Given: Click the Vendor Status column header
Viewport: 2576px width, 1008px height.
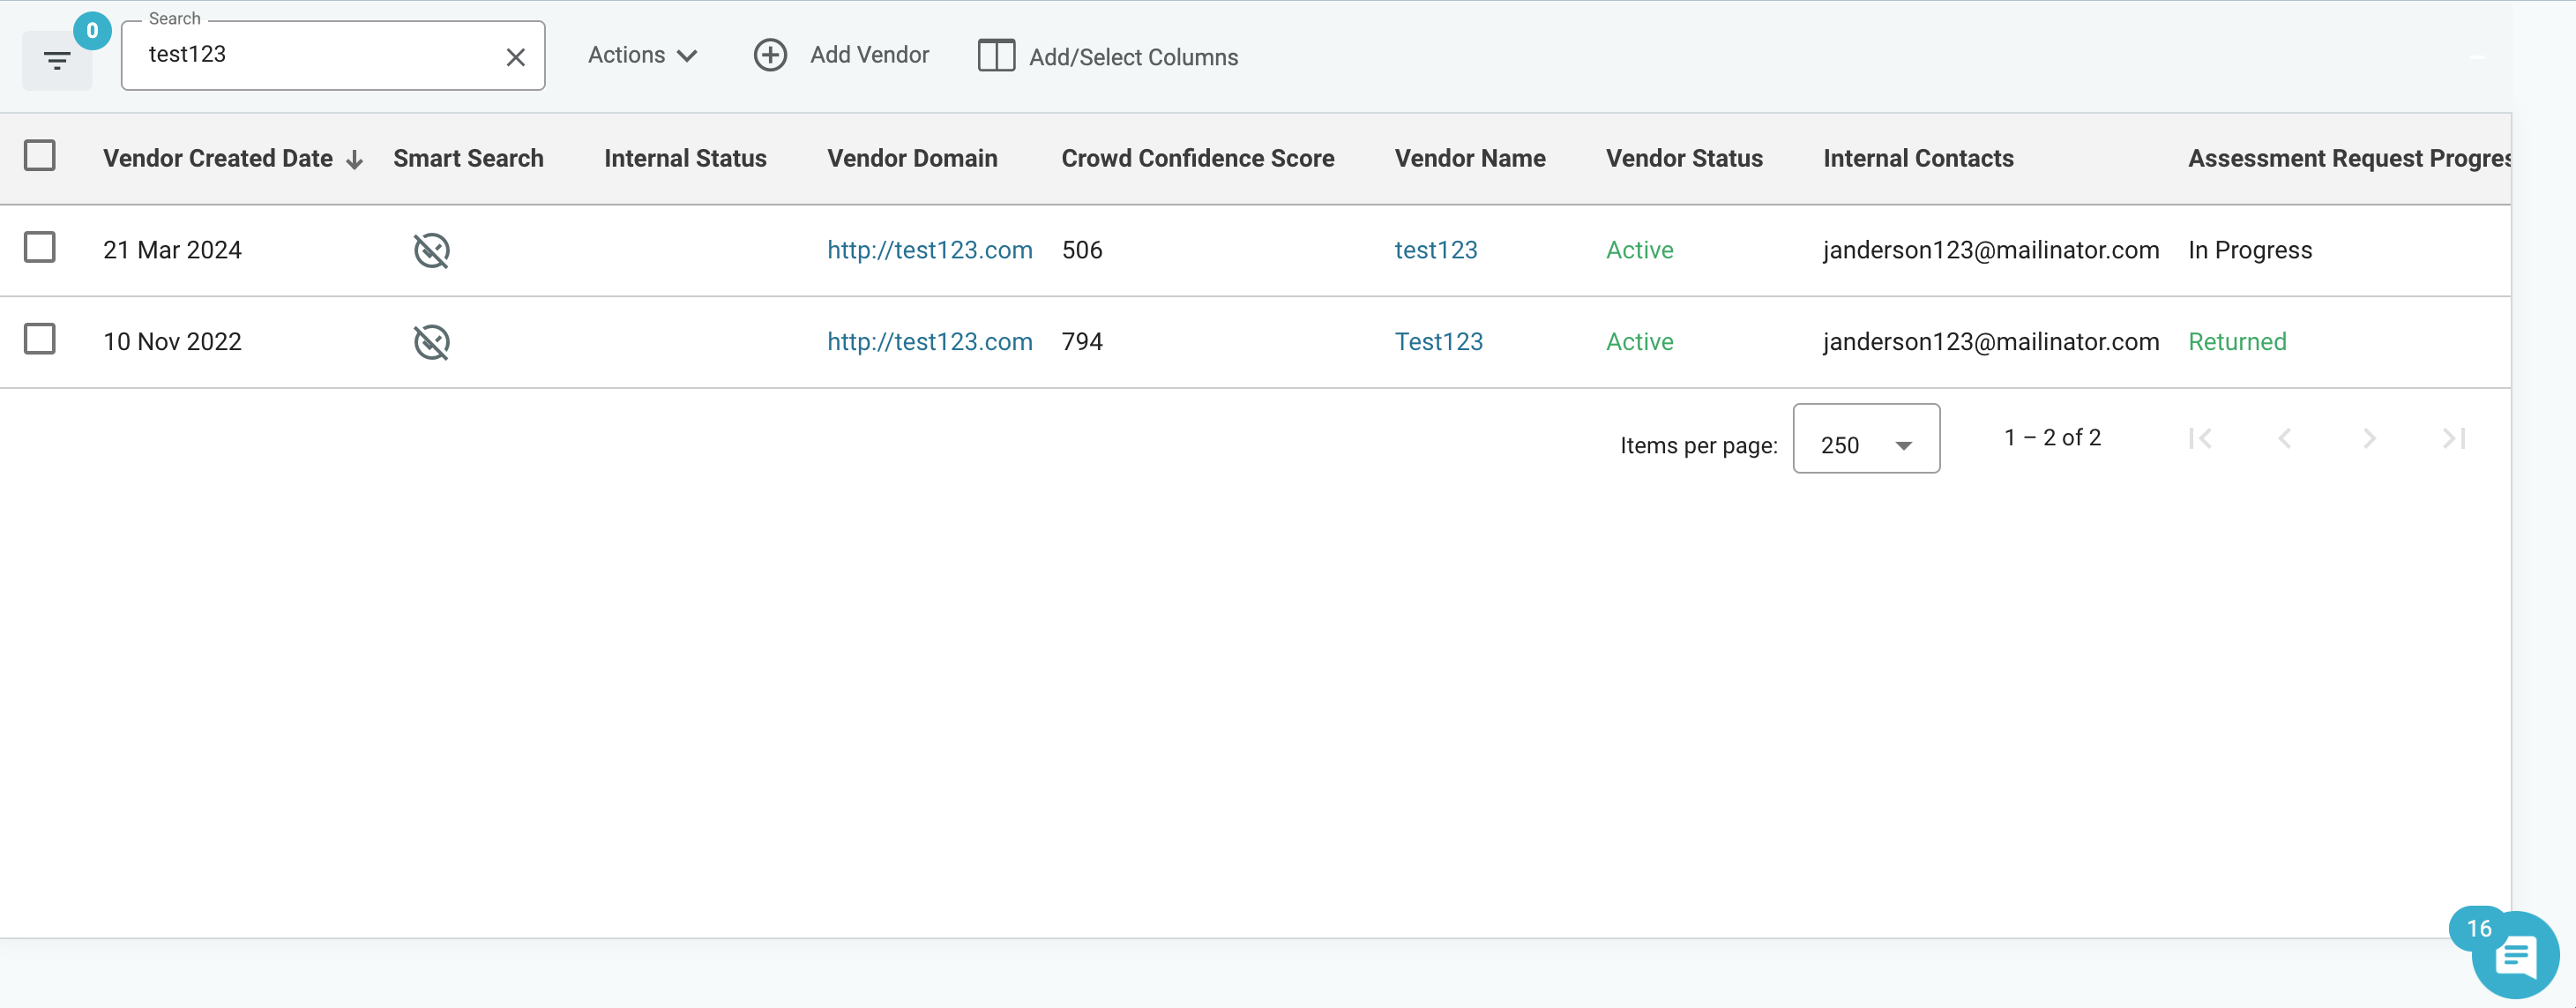Looking at the screenshot, I should click(x=1684, y=158).
